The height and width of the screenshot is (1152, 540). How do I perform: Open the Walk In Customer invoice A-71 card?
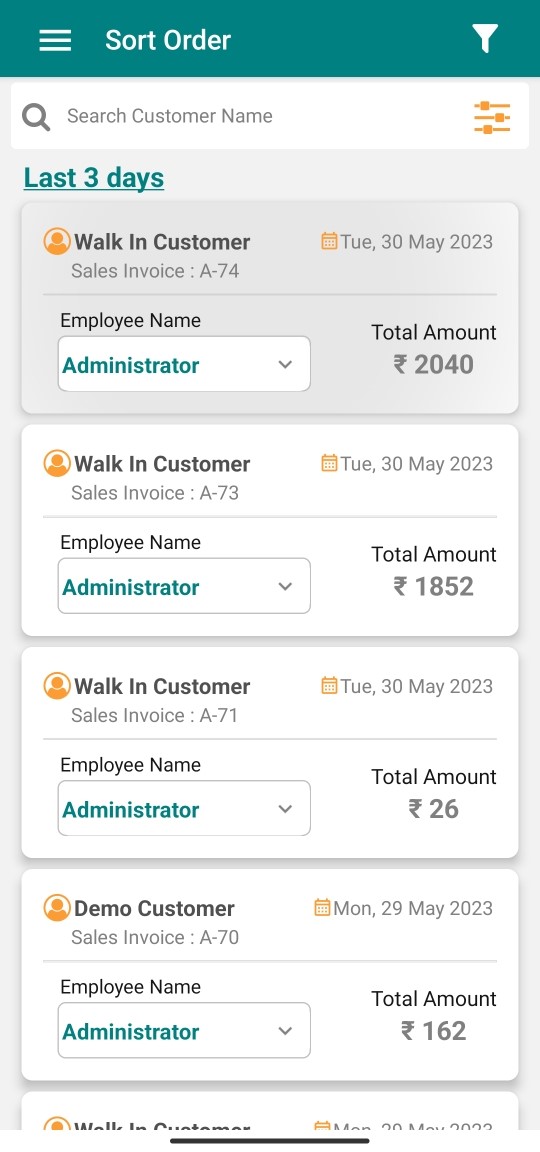click(x=270, y=752)
